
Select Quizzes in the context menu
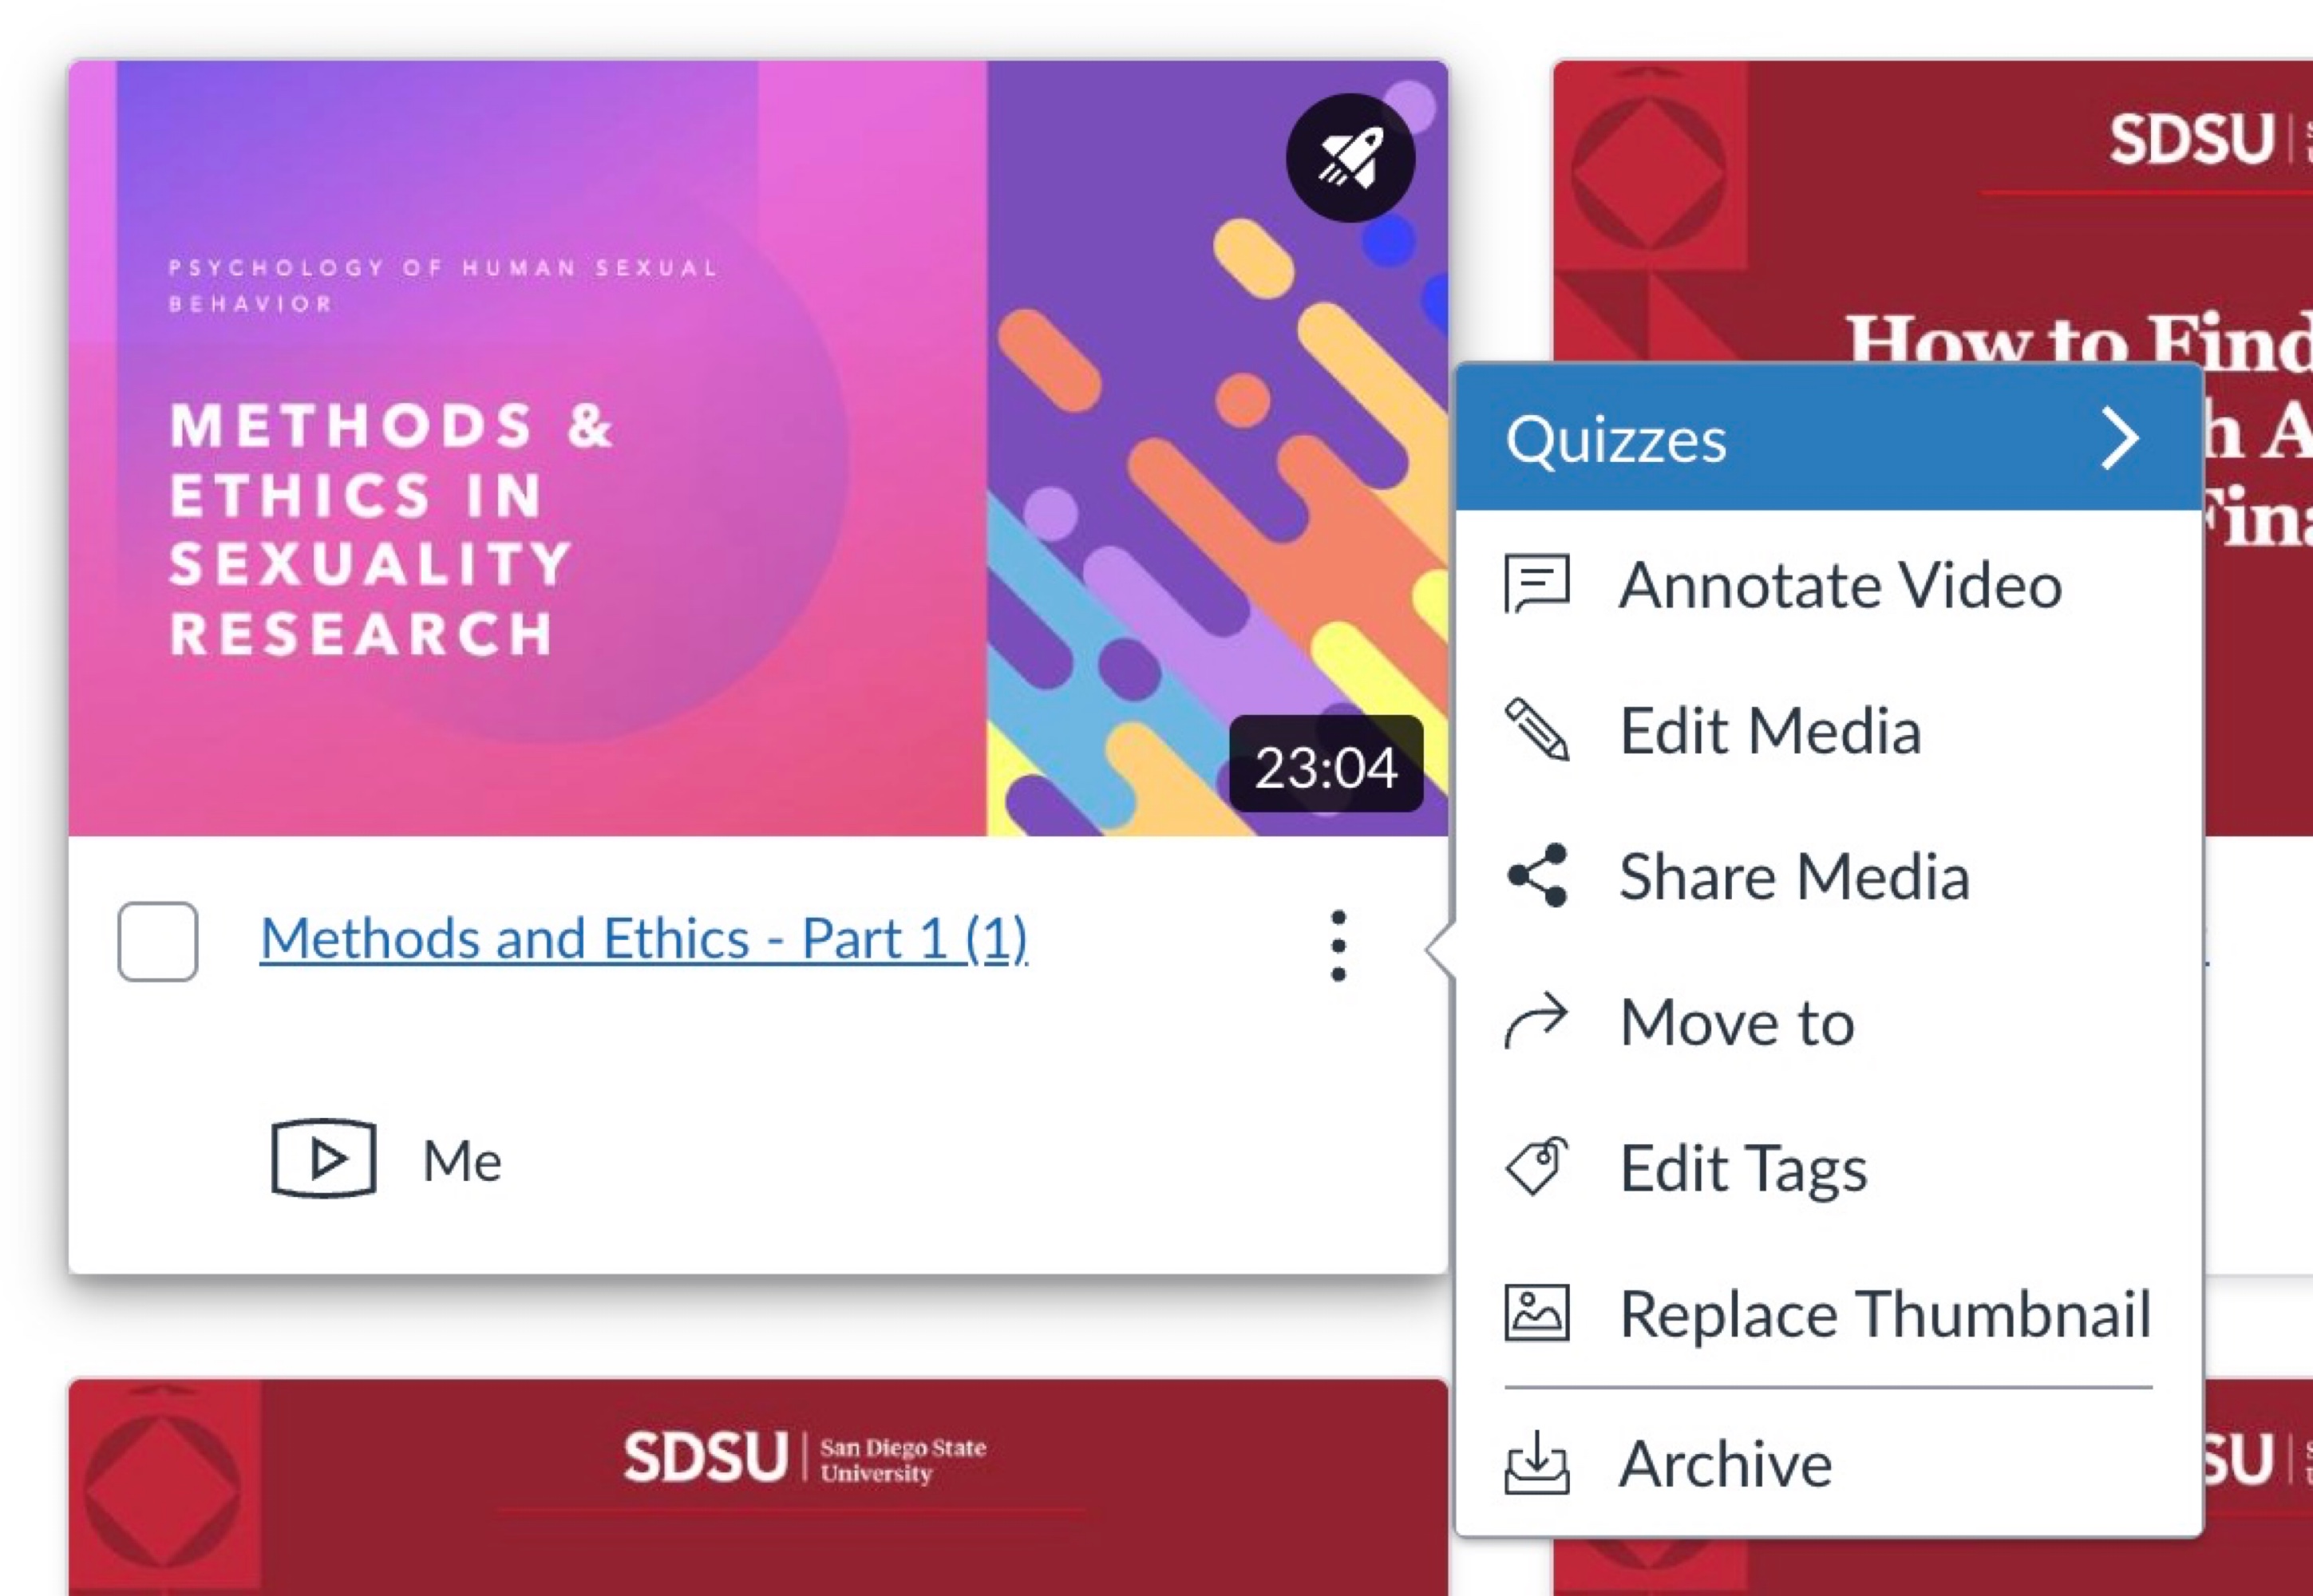click(x=1616, y=440)
